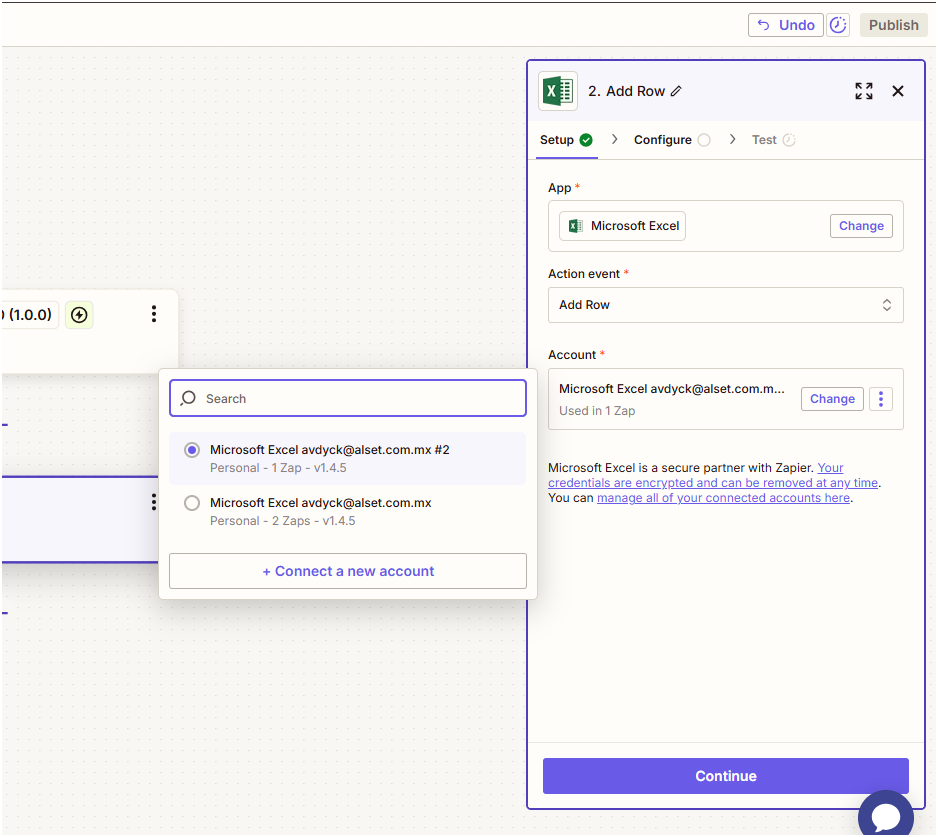This screenshot has height=837, width=938.
Task: Click the small Excel icon in App field
Action: 575,226
